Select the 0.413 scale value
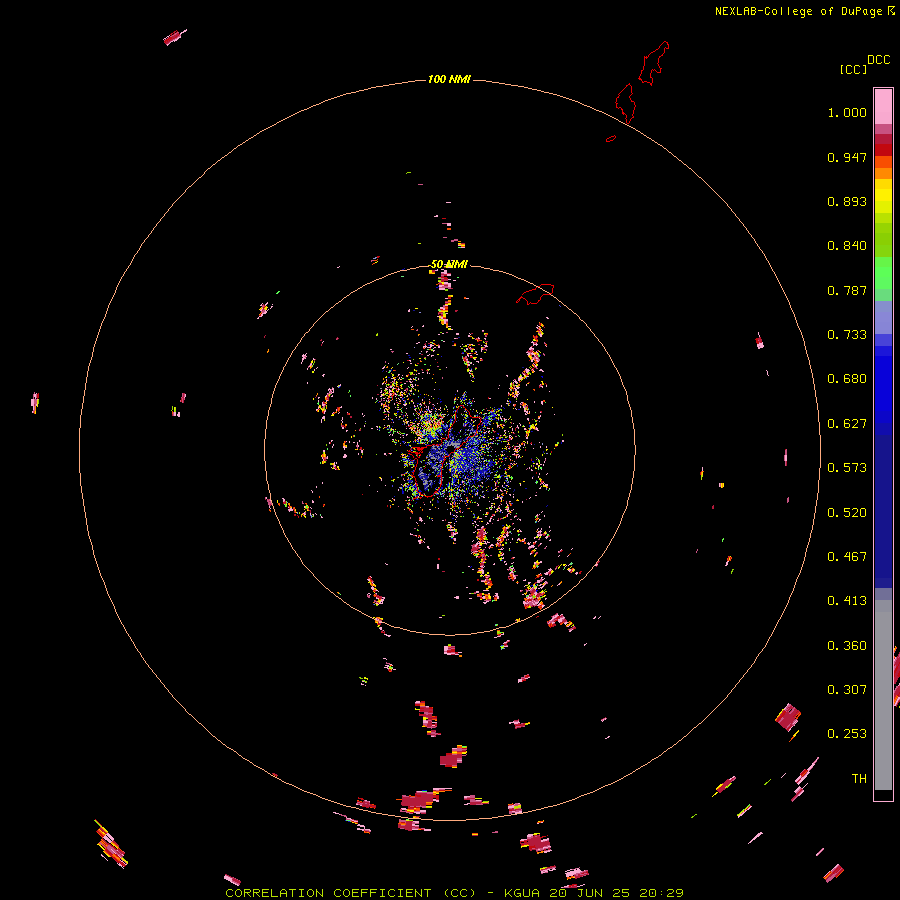900x900 pixels. pyautogui.click(x=847, y=601)
